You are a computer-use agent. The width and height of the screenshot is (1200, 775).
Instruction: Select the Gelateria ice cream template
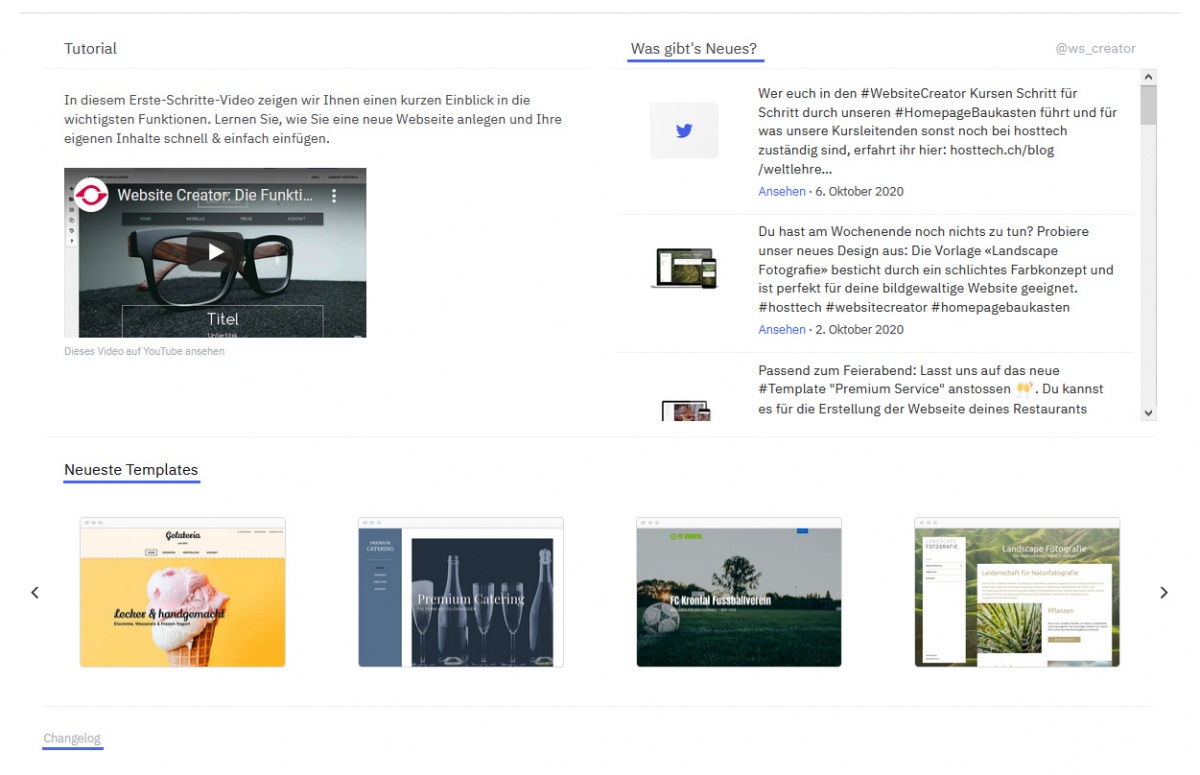tap(183, 592)
